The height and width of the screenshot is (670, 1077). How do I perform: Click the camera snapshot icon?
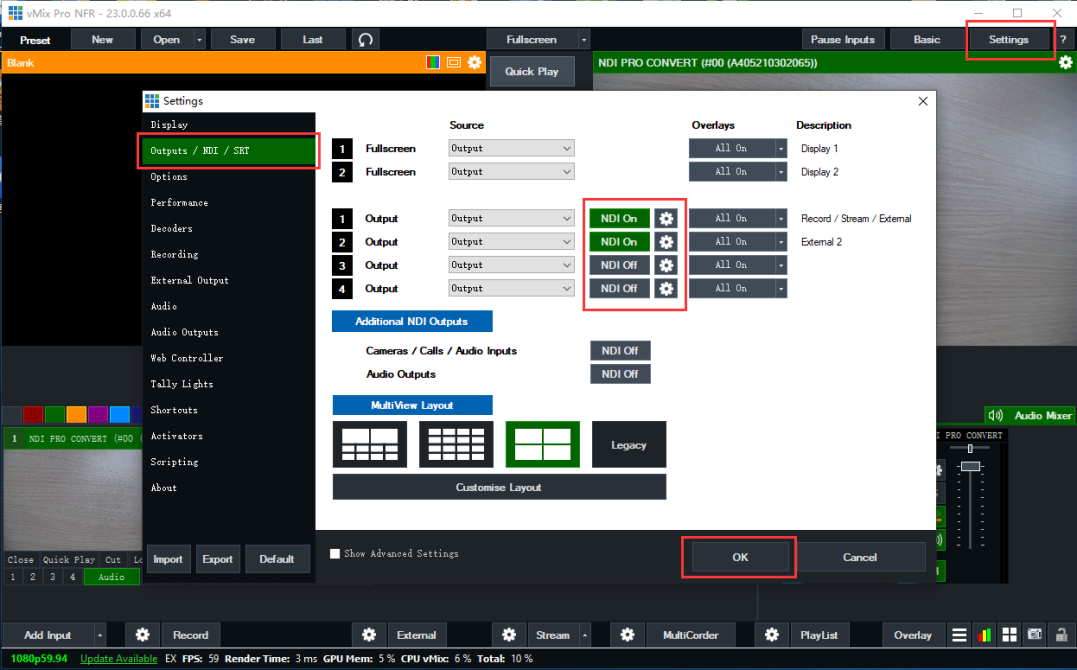tap(1034, 634)
